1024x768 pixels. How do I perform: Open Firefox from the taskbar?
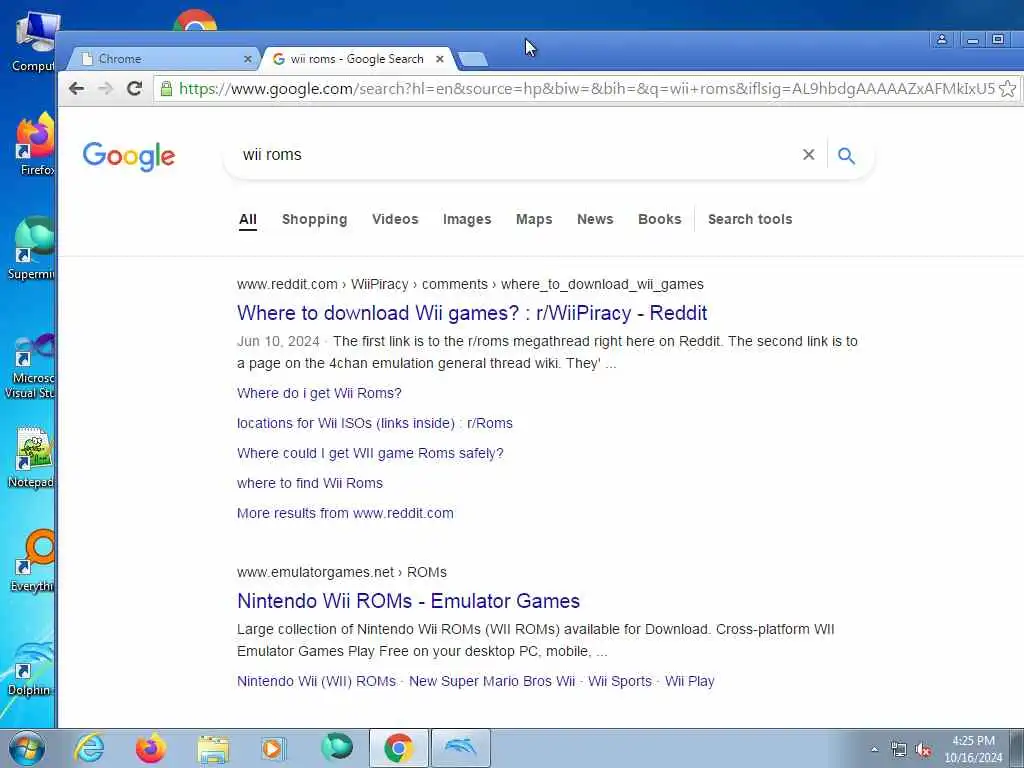click(x=150, y=748)
